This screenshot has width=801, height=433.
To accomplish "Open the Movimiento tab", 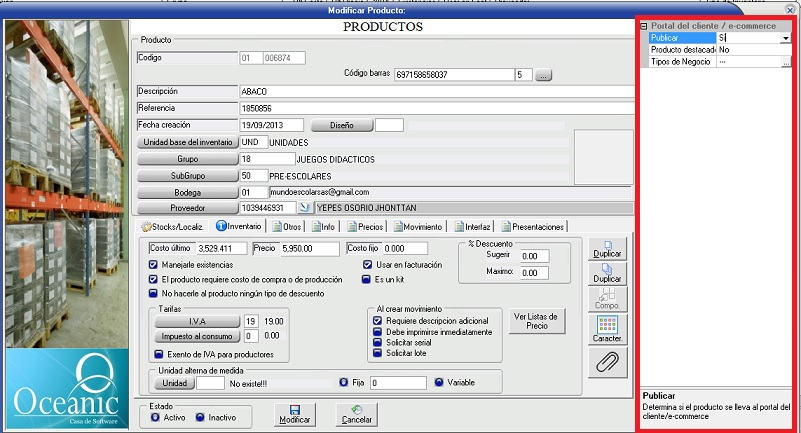I will (419, 226).
